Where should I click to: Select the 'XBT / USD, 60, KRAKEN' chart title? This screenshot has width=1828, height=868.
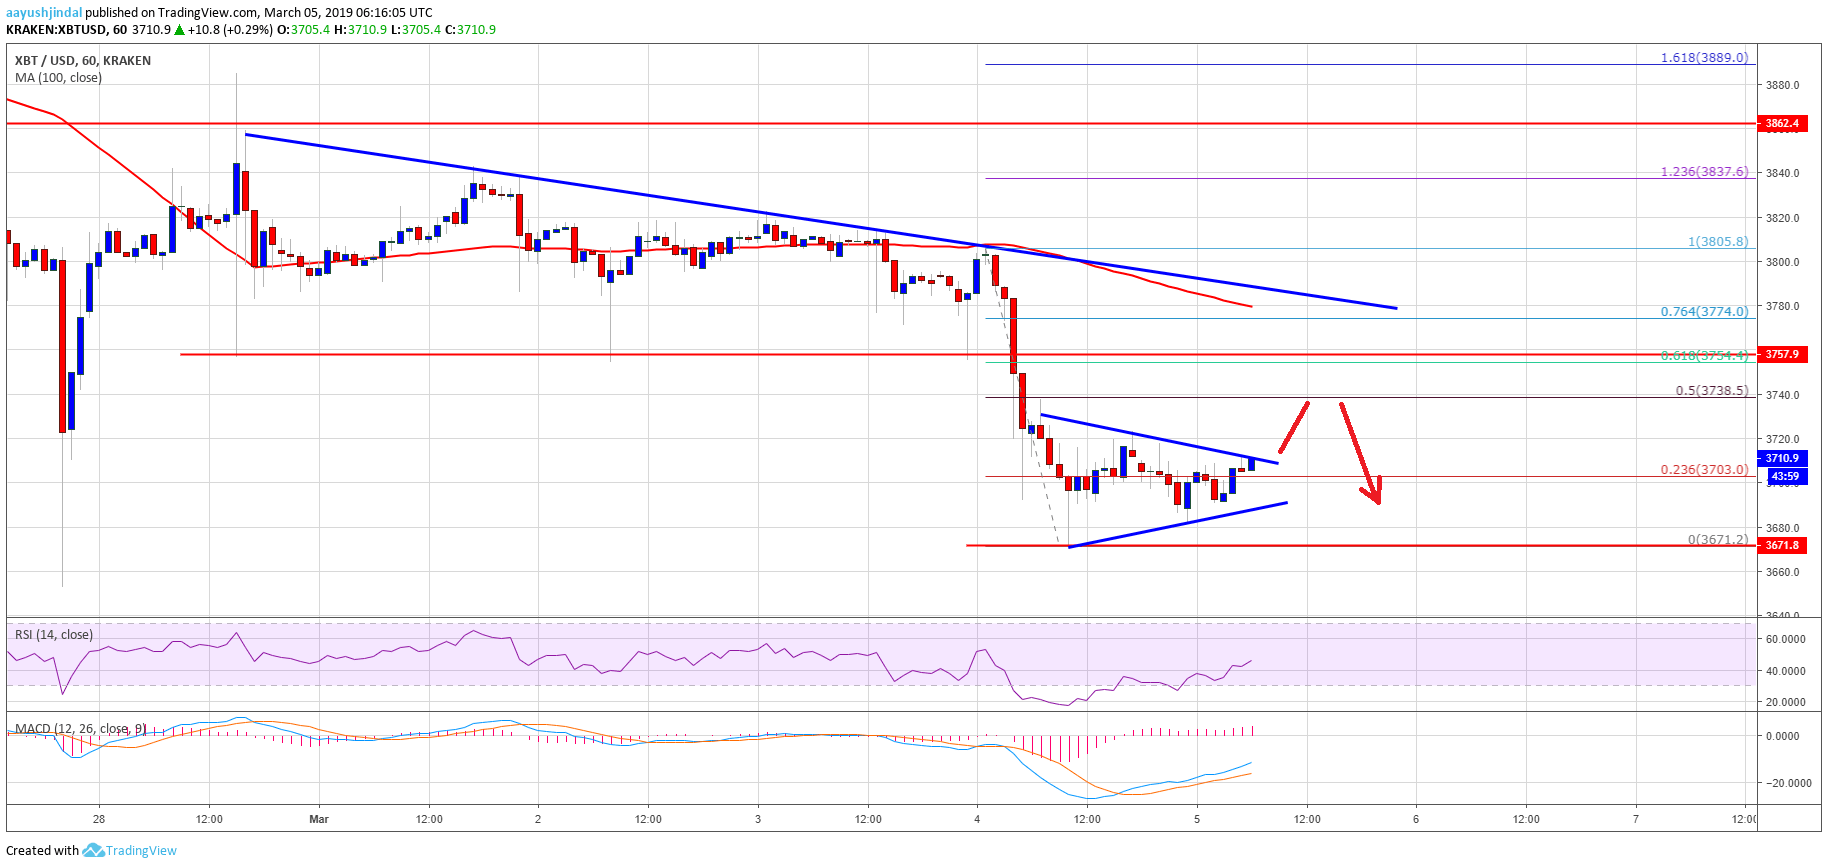coord(83,60)
